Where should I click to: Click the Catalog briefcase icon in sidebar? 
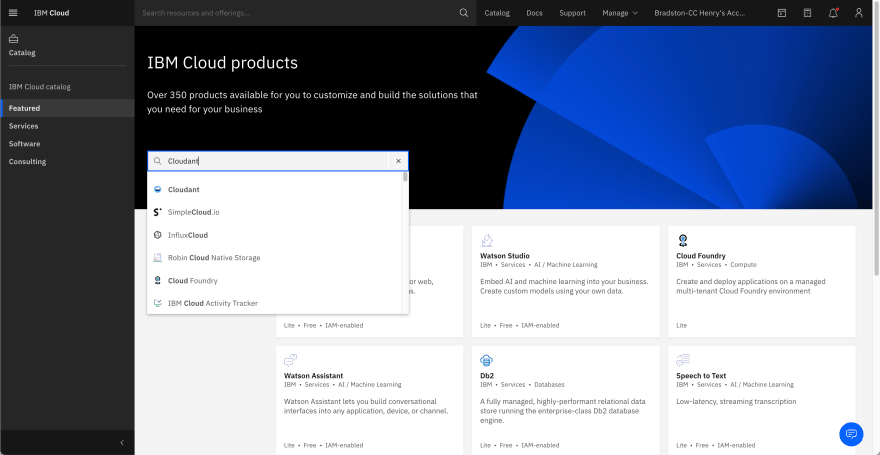[13, 39]
